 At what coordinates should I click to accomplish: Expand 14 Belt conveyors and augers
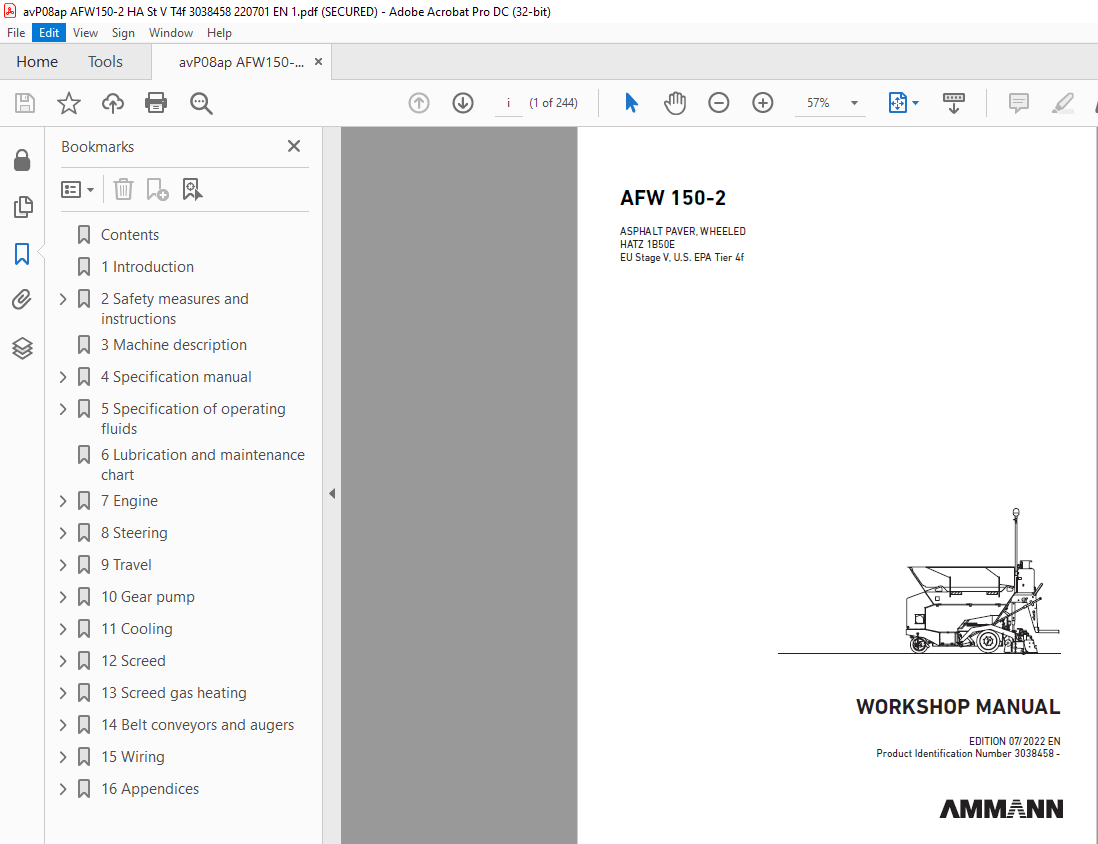coord(63,725)
